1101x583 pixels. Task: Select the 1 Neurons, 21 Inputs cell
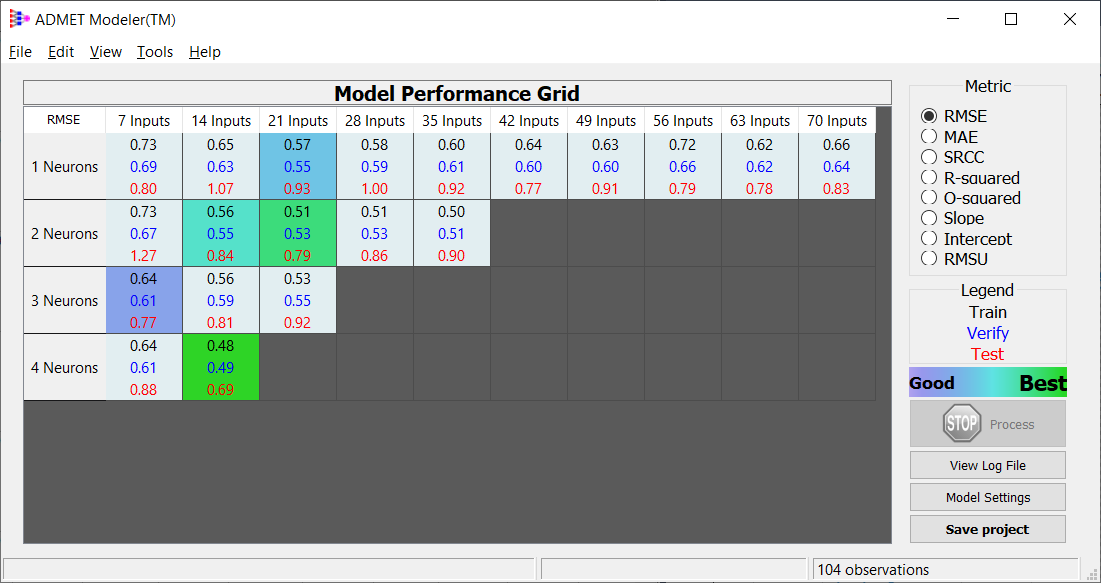tap(298, 166)
